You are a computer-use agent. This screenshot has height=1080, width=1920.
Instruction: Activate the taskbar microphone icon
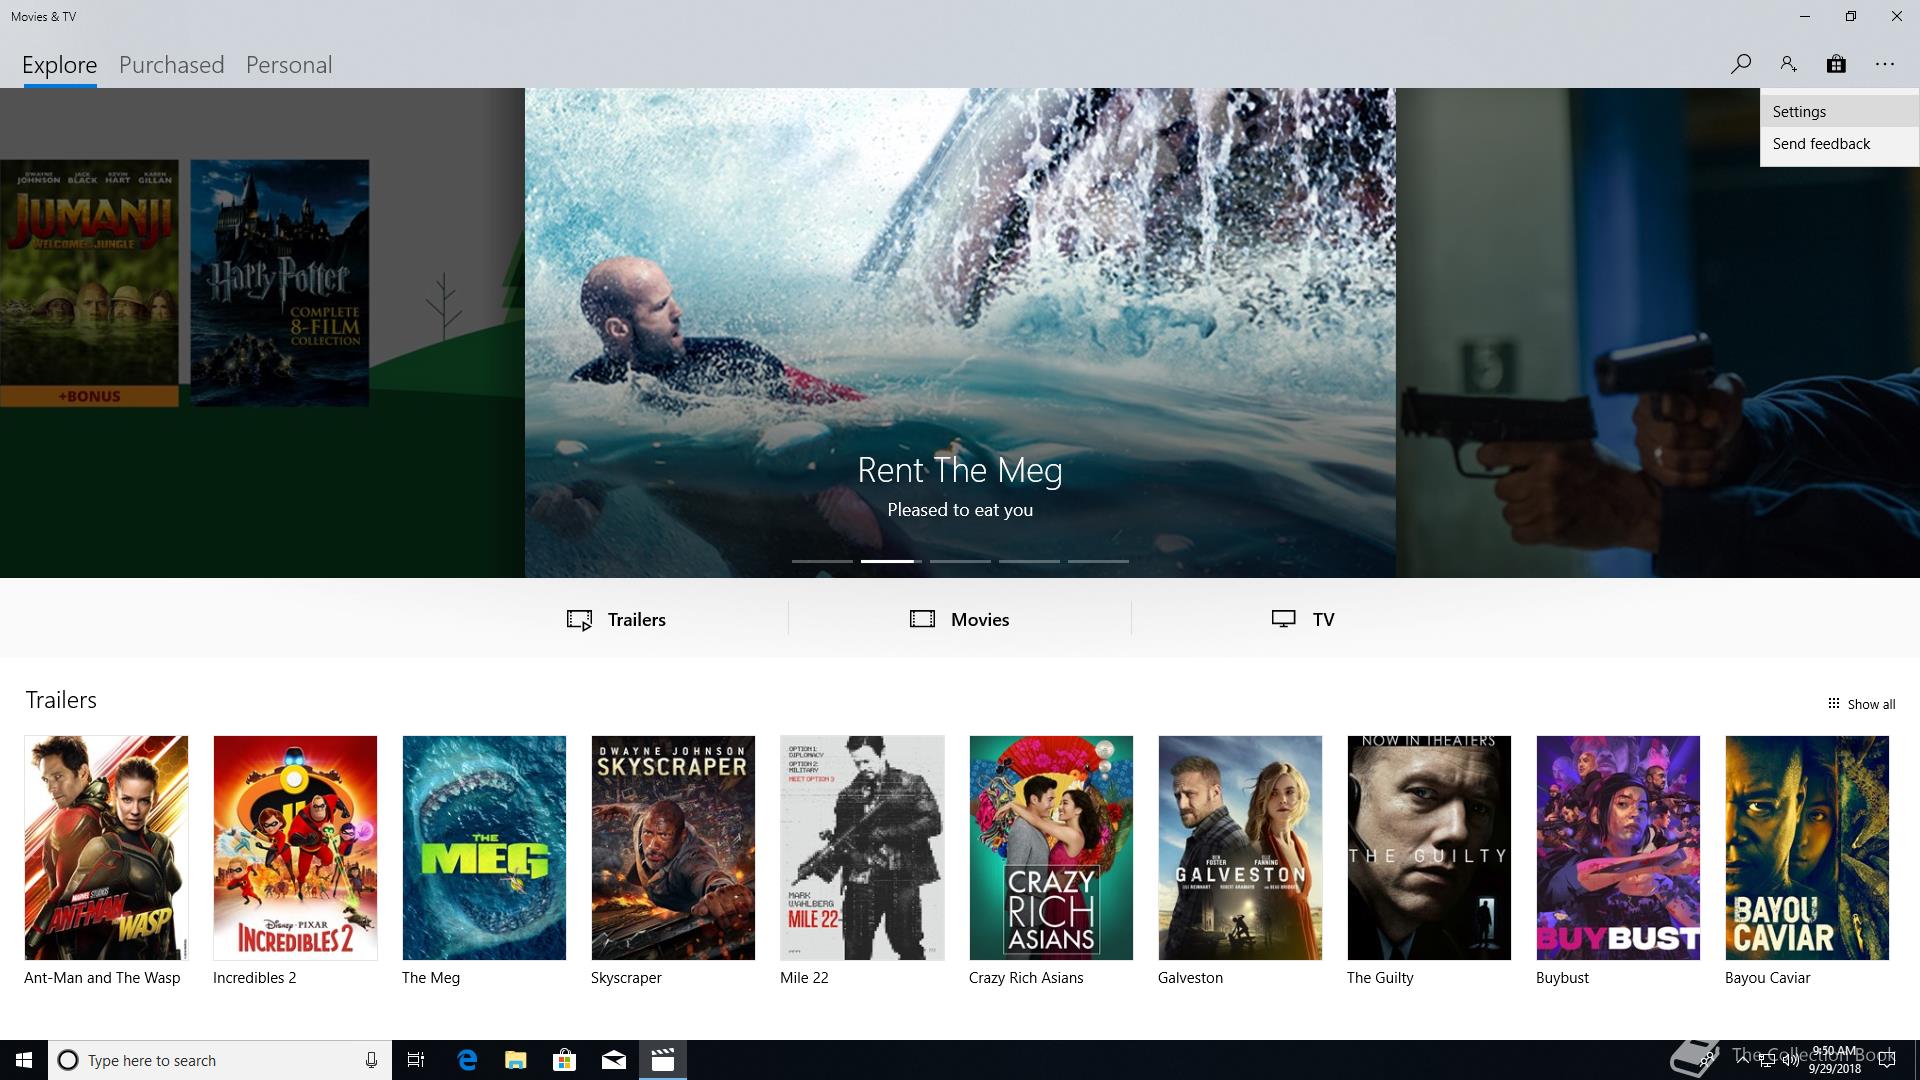click(x=371, y=1060)
